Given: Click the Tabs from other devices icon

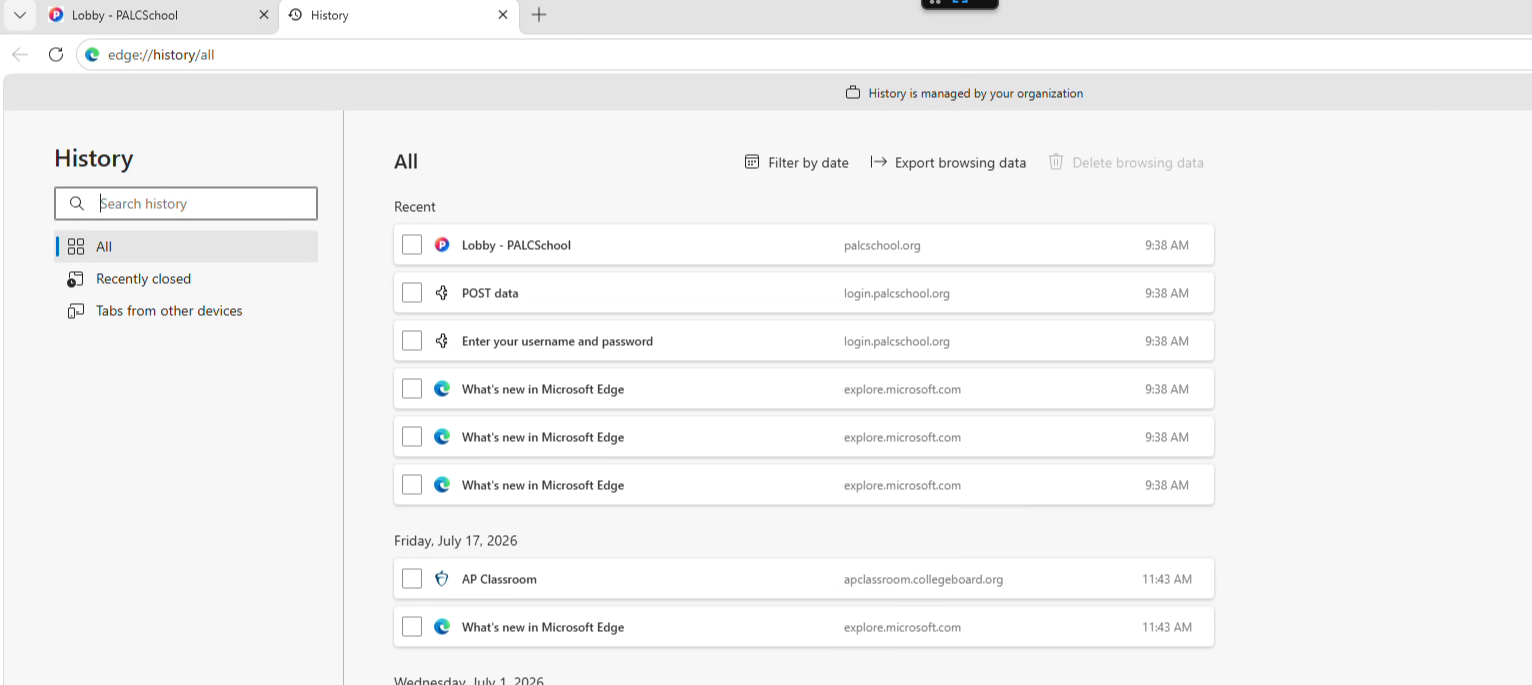Looking at the screenshot, I should pyautogui.click(x=76, y=311).
